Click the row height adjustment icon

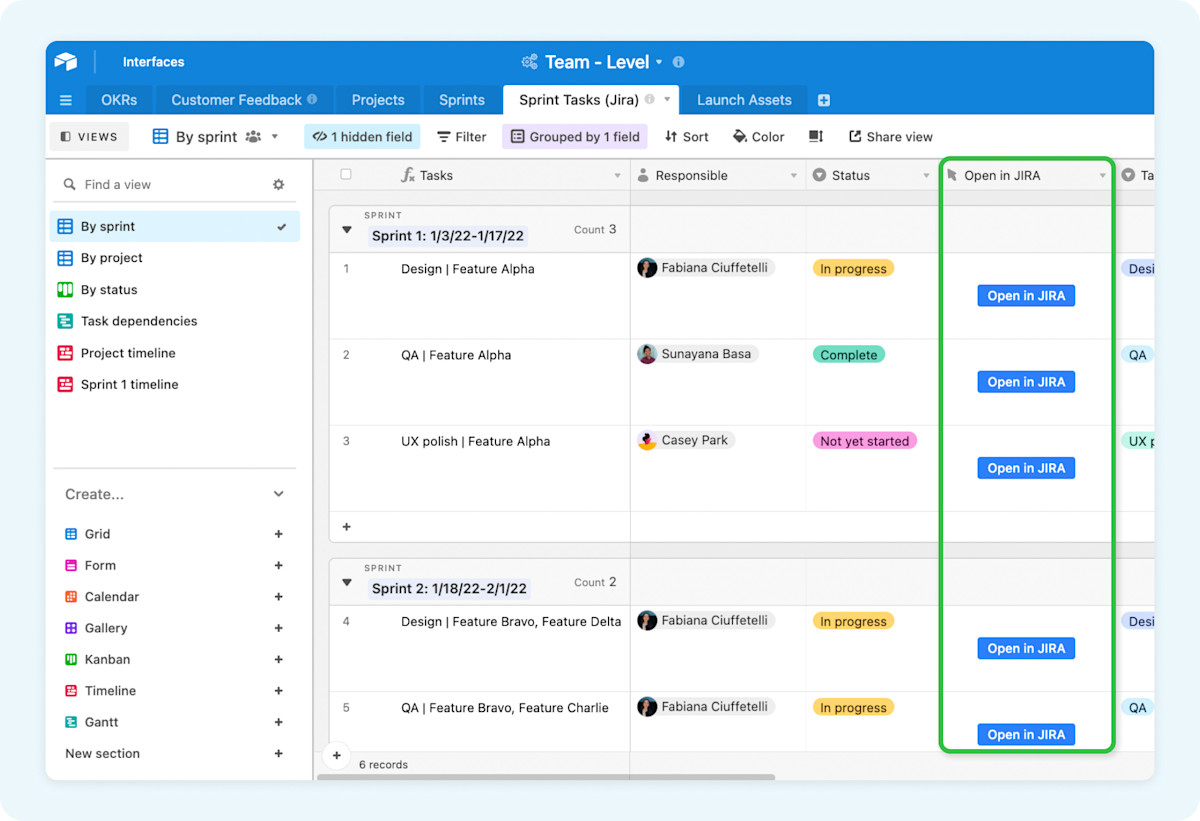[x=815, y=136]
